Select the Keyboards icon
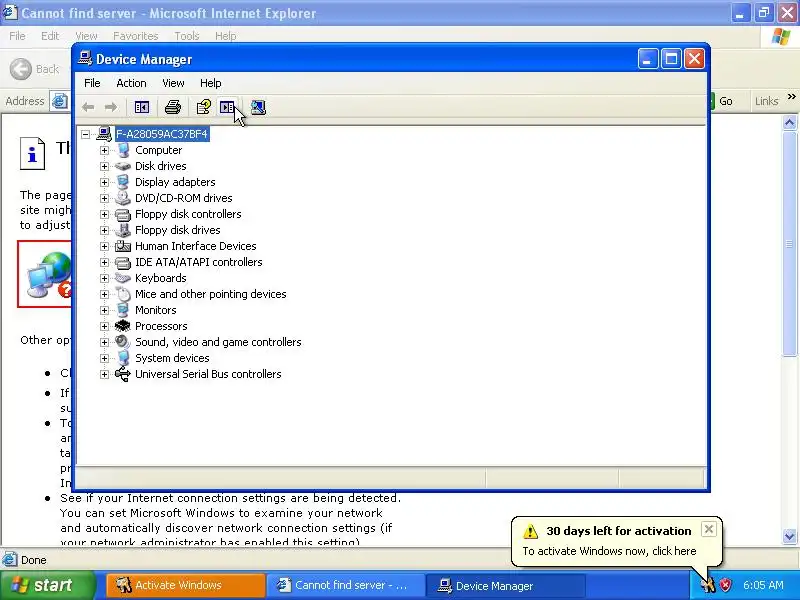The height and width of the screenshot is (600, 800). click(123, 278)
